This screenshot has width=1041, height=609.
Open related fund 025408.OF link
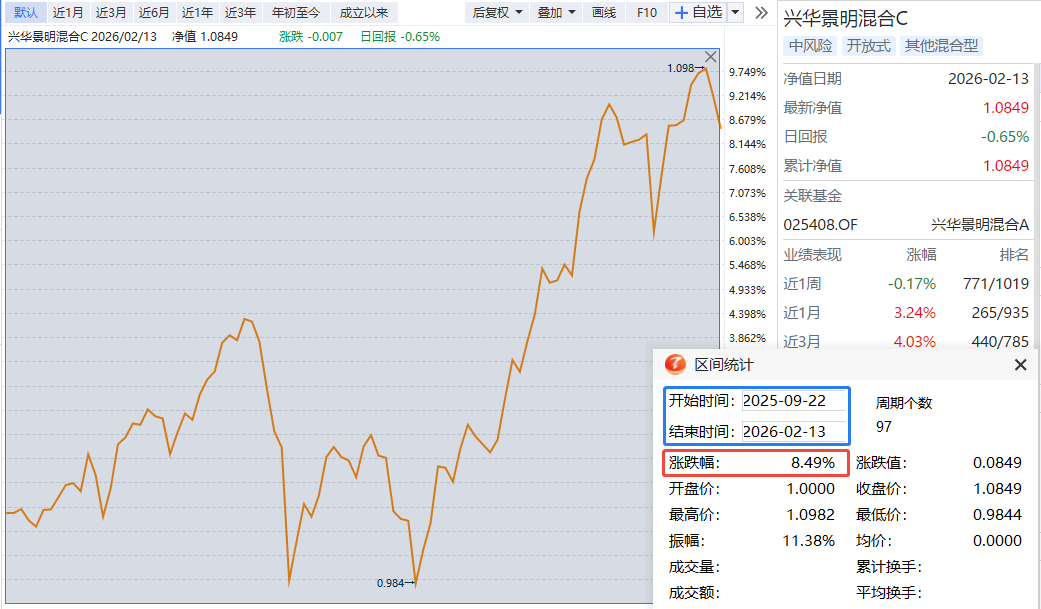(x=820, y=225)
